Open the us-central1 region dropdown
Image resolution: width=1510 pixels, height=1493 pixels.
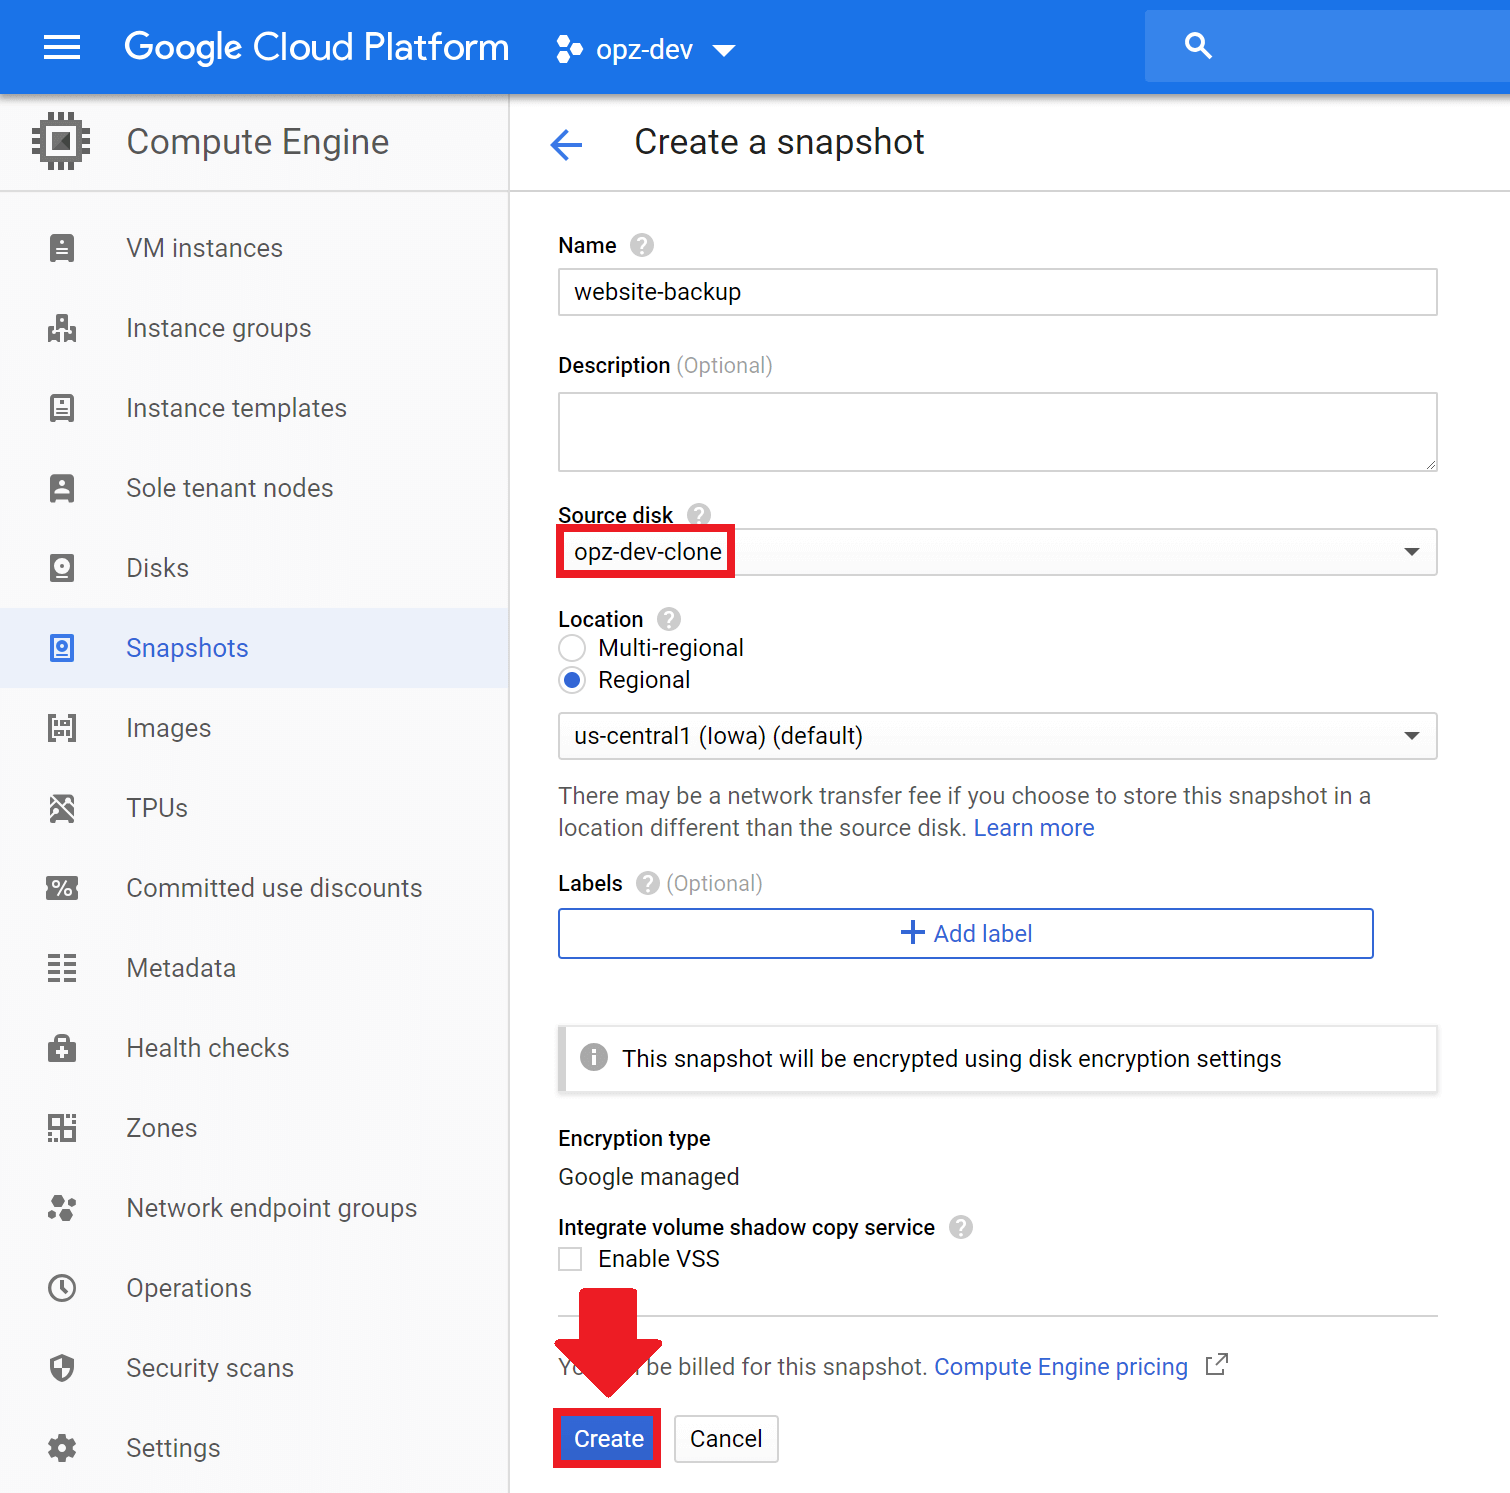tap(997, 736)
